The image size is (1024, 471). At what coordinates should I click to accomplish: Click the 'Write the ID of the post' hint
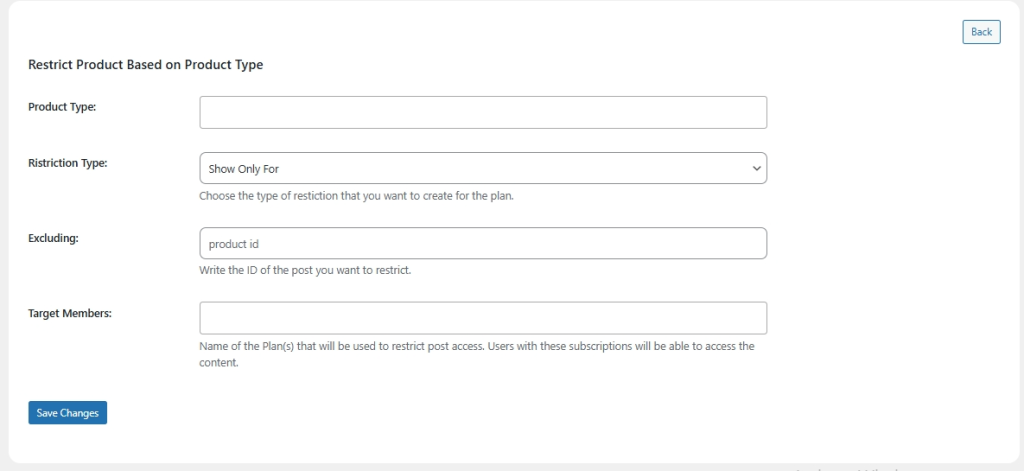pos(305,270)
